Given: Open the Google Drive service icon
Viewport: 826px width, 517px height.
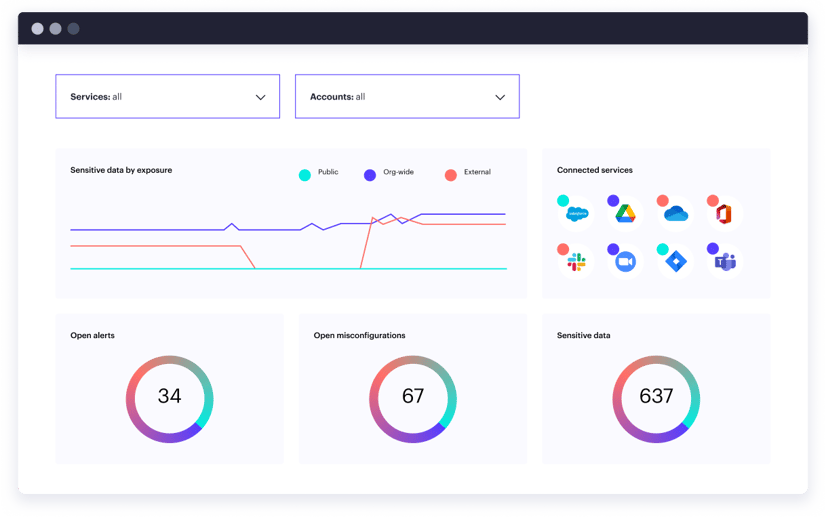Looking at the screenshot, I should [x=626, y=214].
